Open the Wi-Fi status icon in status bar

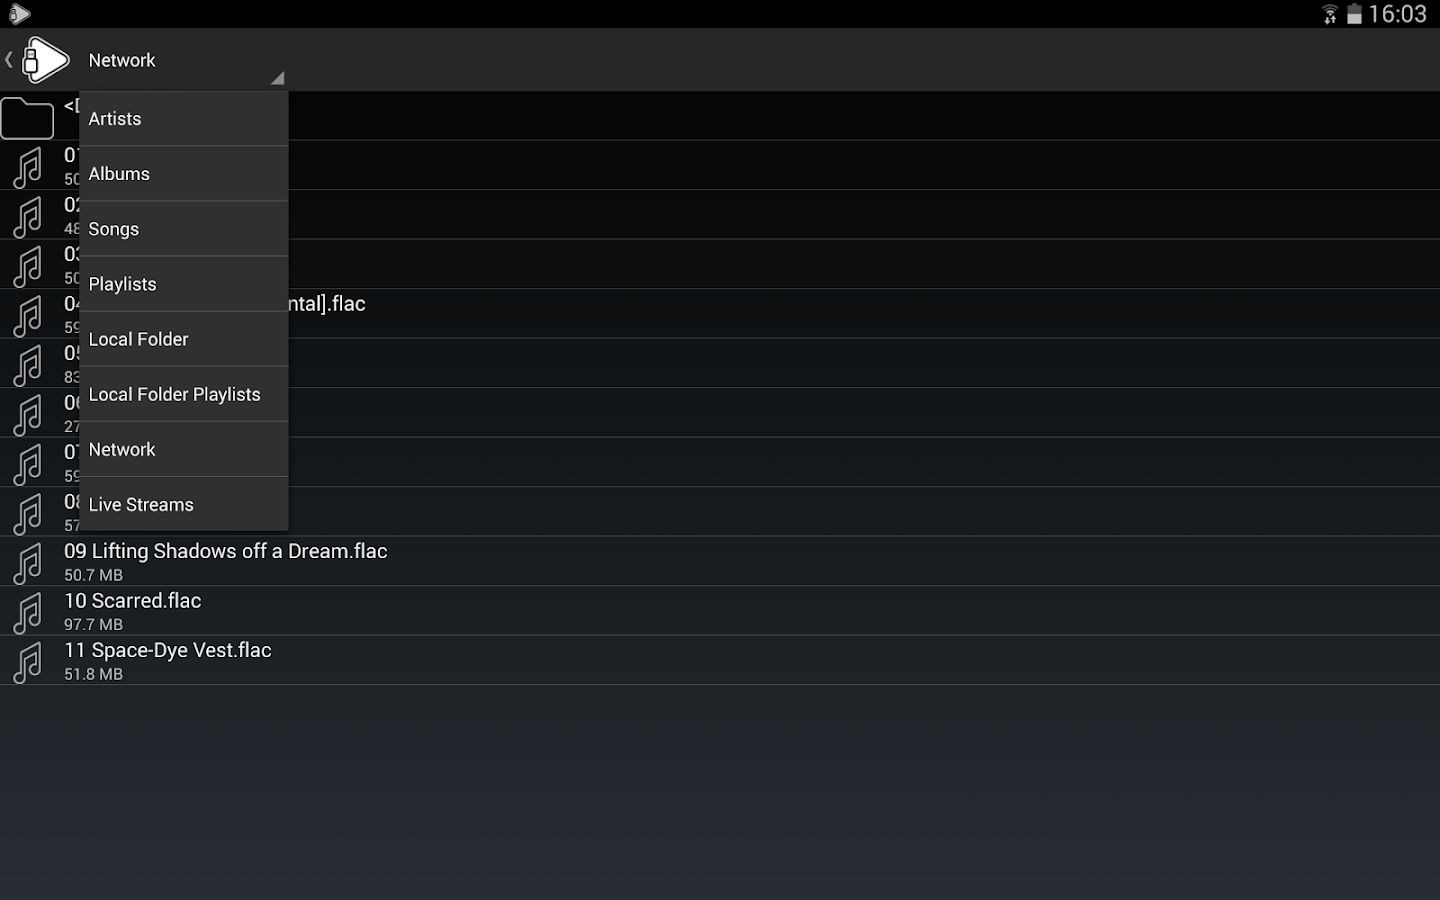1330,15
